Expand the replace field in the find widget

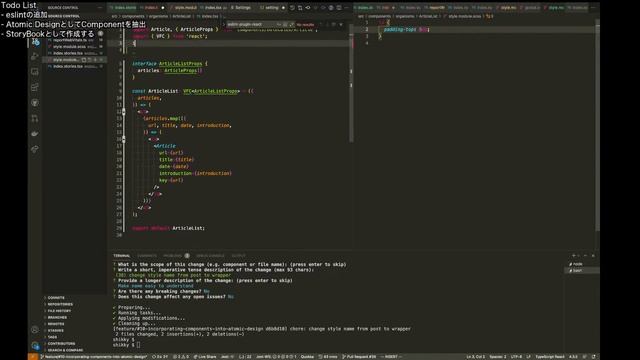click(x=223, y=24)
